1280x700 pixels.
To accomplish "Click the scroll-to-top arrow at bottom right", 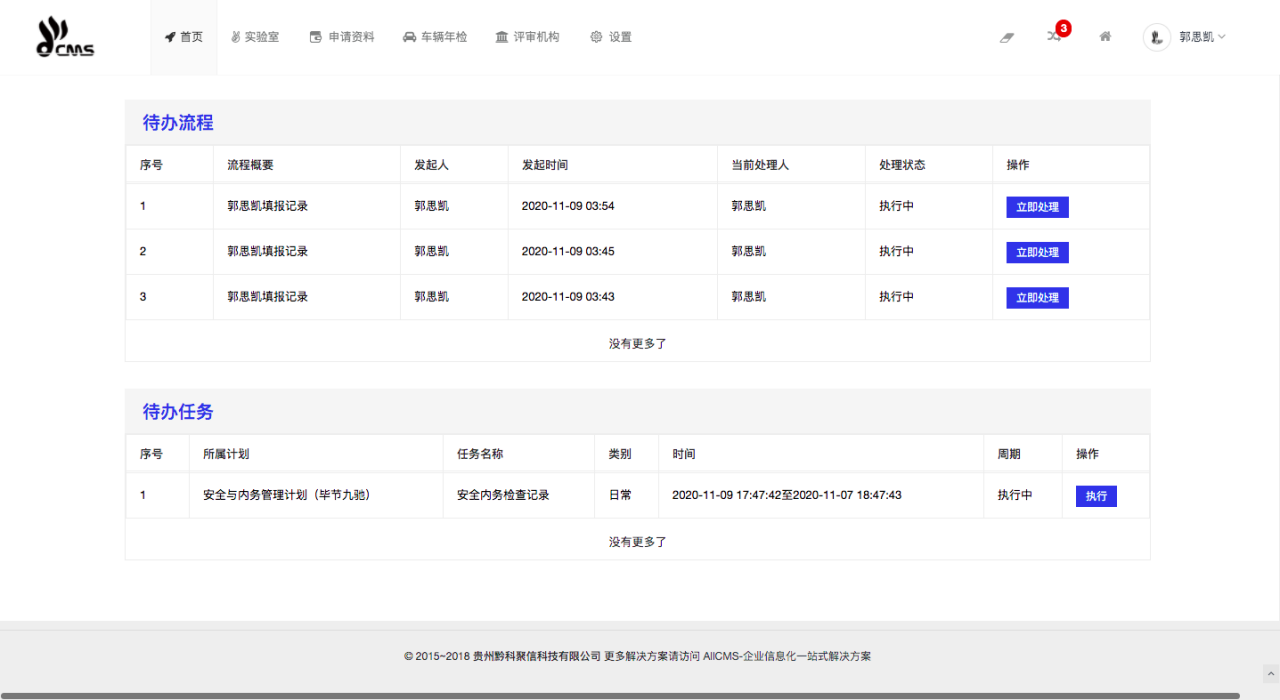I will [x=1270, y=673].
